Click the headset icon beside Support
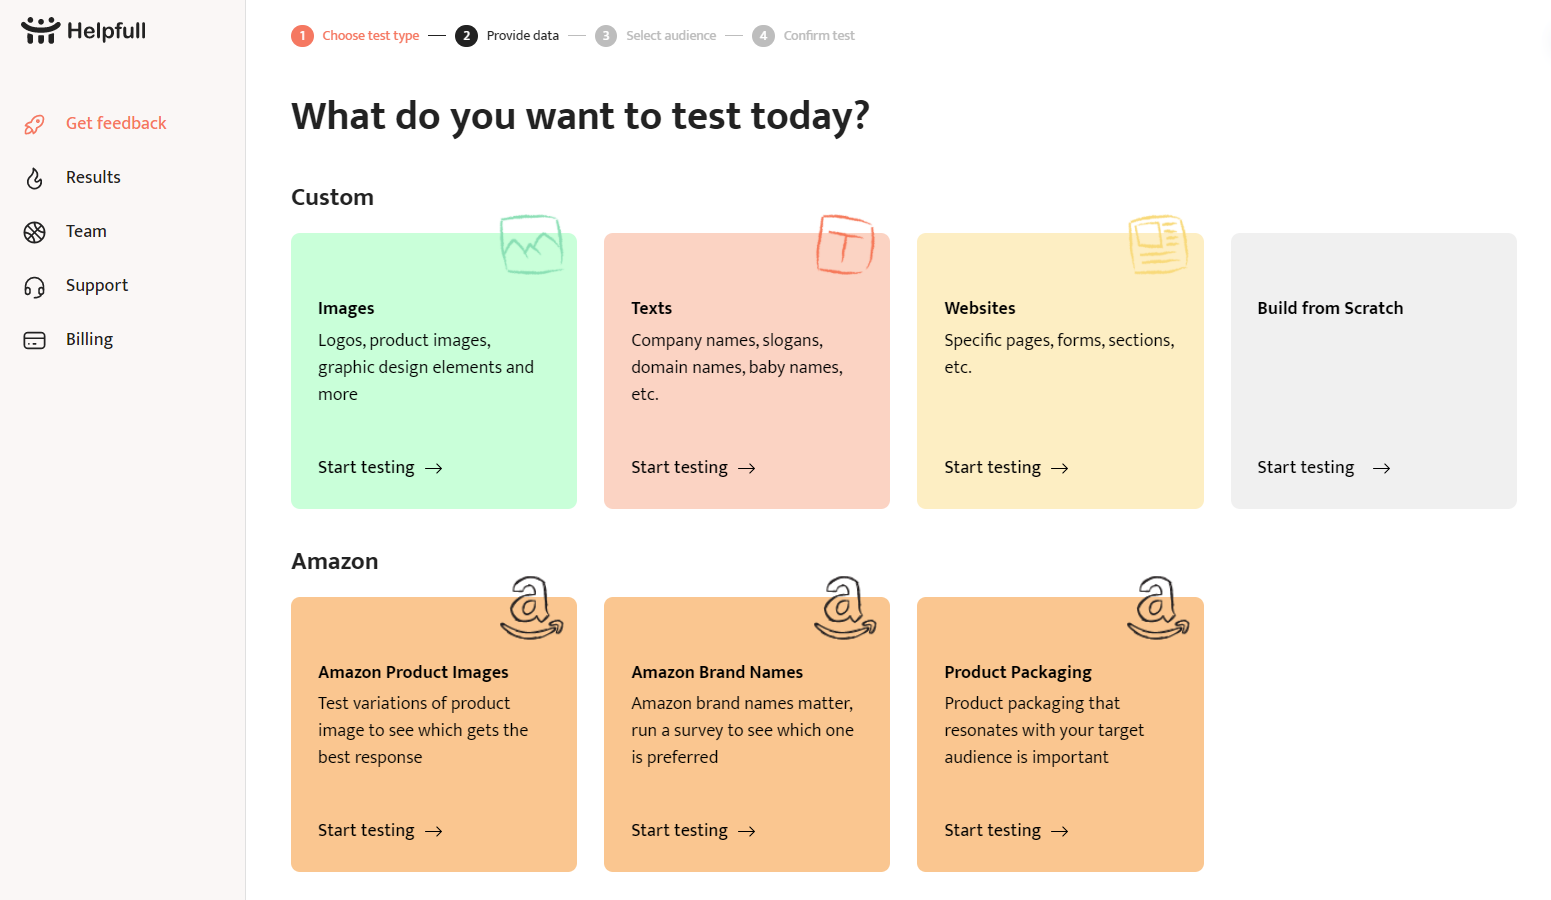Image resolution: width=1551 pixels, height=900 pixels. (x=35, y=287)
